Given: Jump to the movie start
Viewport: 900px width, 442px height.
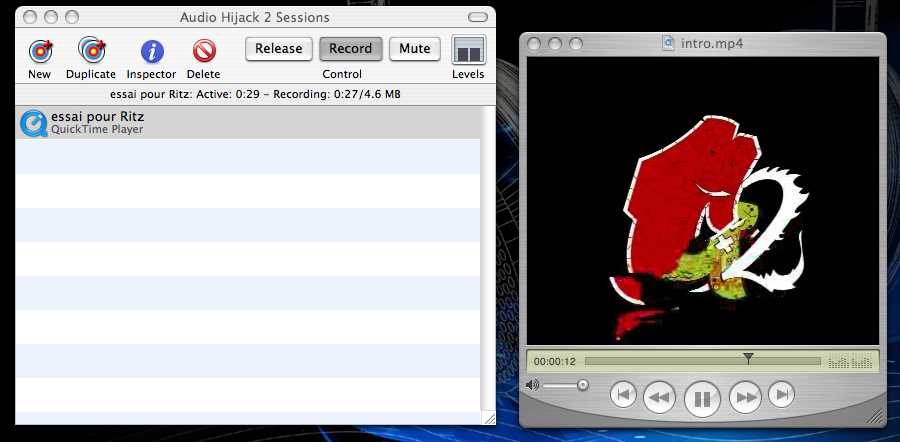Looking at the screenshot, I should coord(623,394).
